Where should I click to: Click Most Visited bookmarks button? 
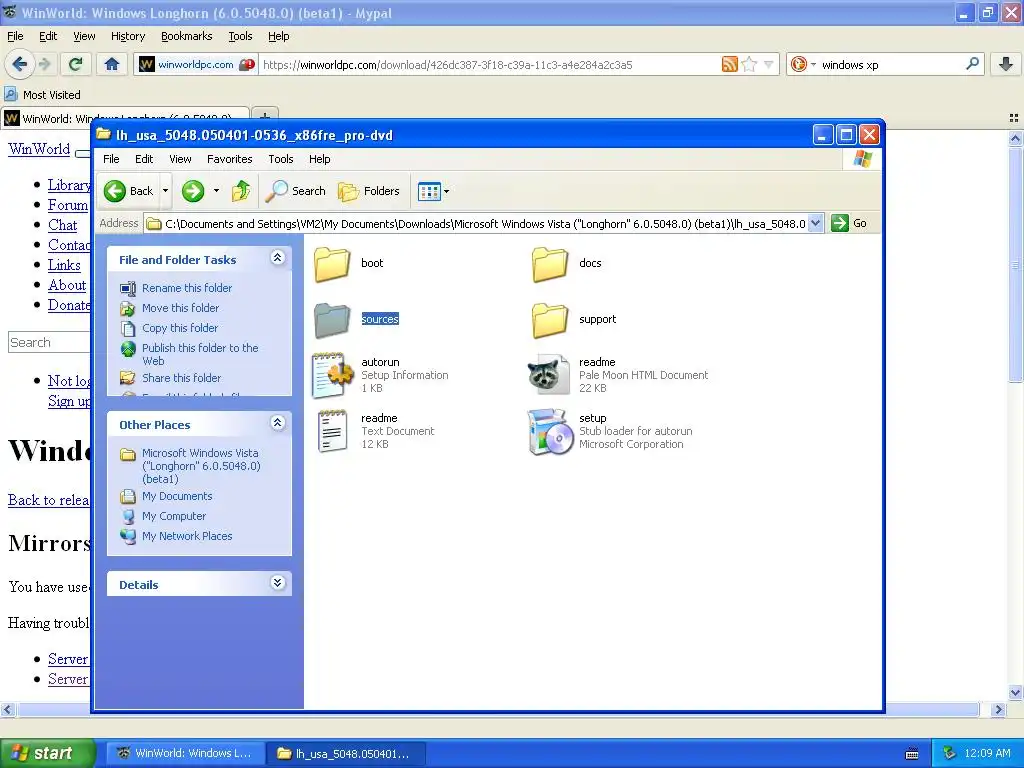(42, 95)
